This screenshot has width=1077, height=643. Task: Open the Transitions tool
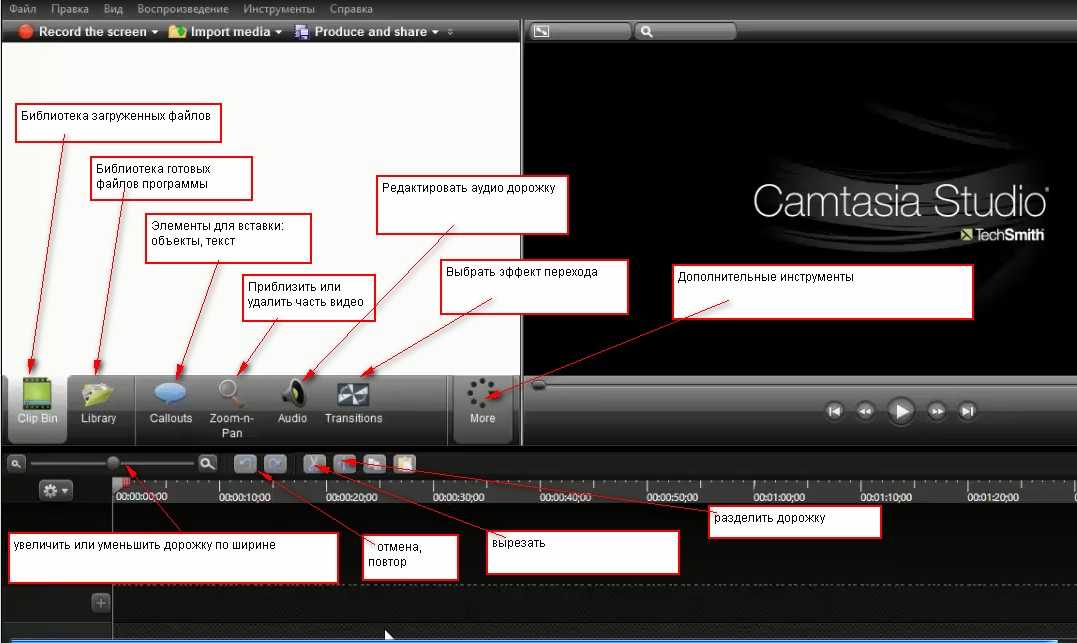pos(353,402)
